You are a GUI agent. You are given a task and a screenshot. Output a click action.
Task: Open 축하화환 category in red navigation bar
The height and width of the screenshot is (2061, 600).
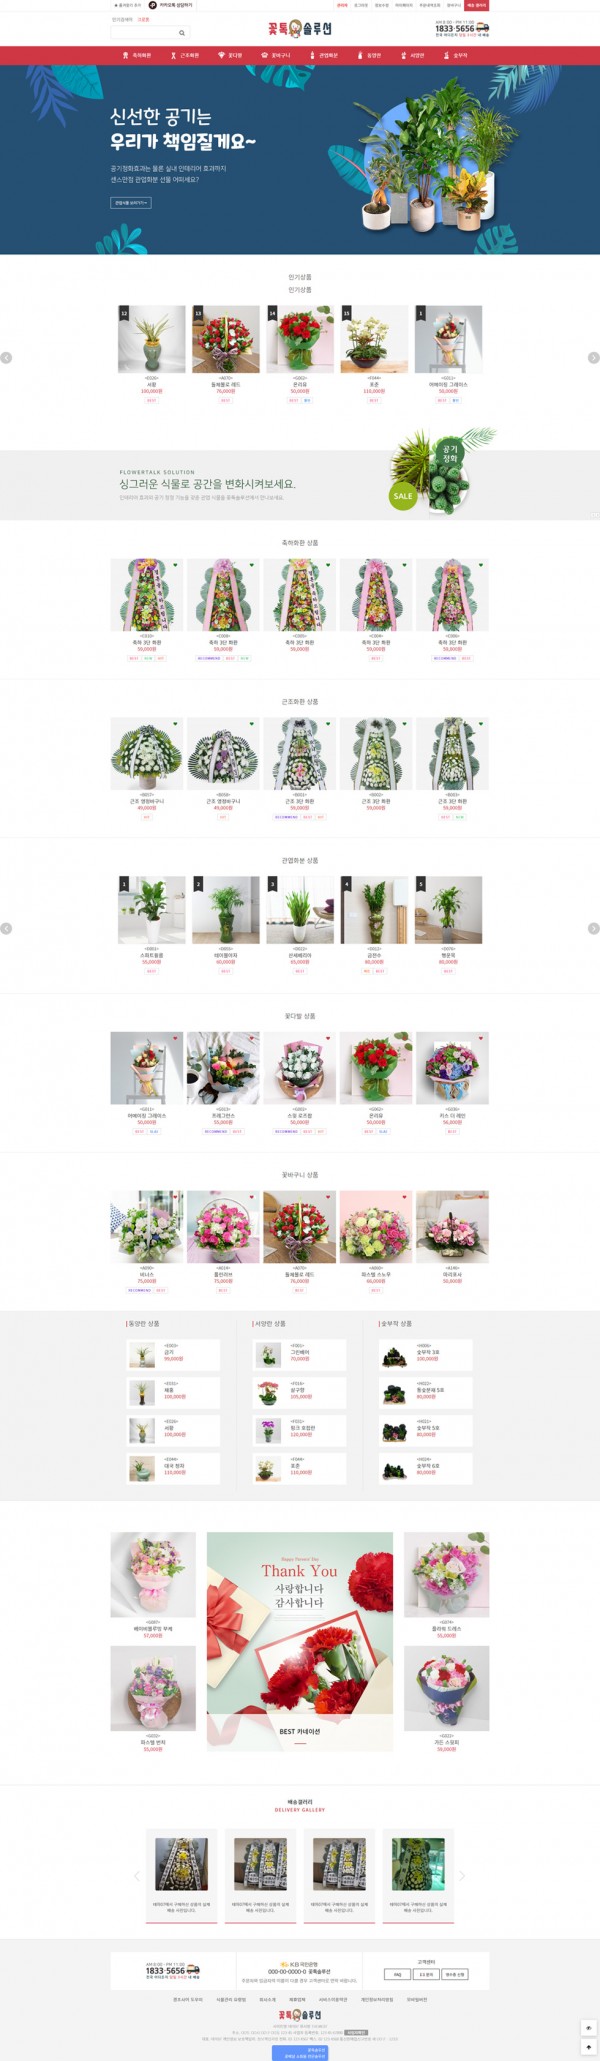pos(138,56)
